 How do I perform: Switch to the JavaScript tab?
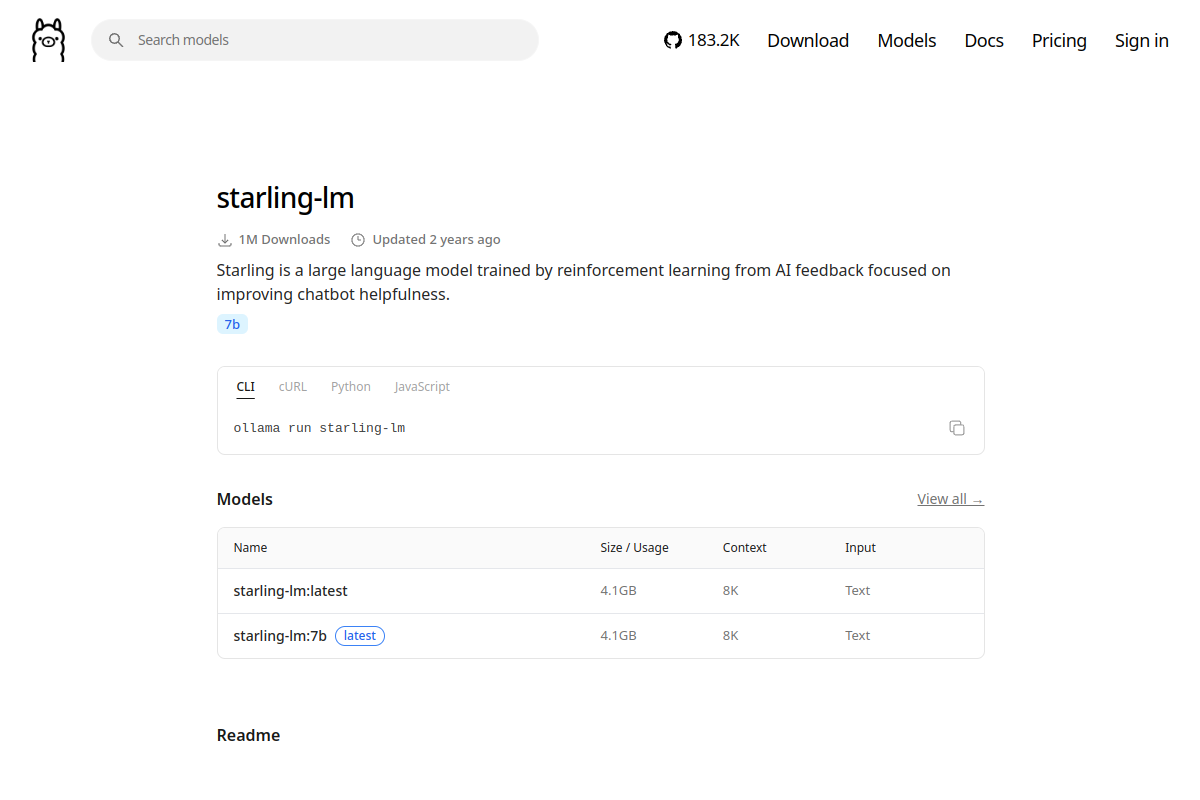pyautogui.click(x=422, y=387)
